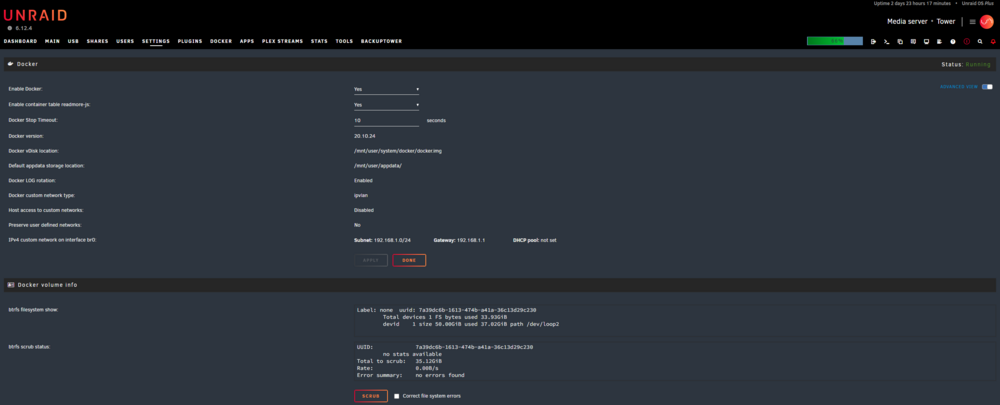
Task: Click the Docker whale icon in header
Action: point(10,64)
